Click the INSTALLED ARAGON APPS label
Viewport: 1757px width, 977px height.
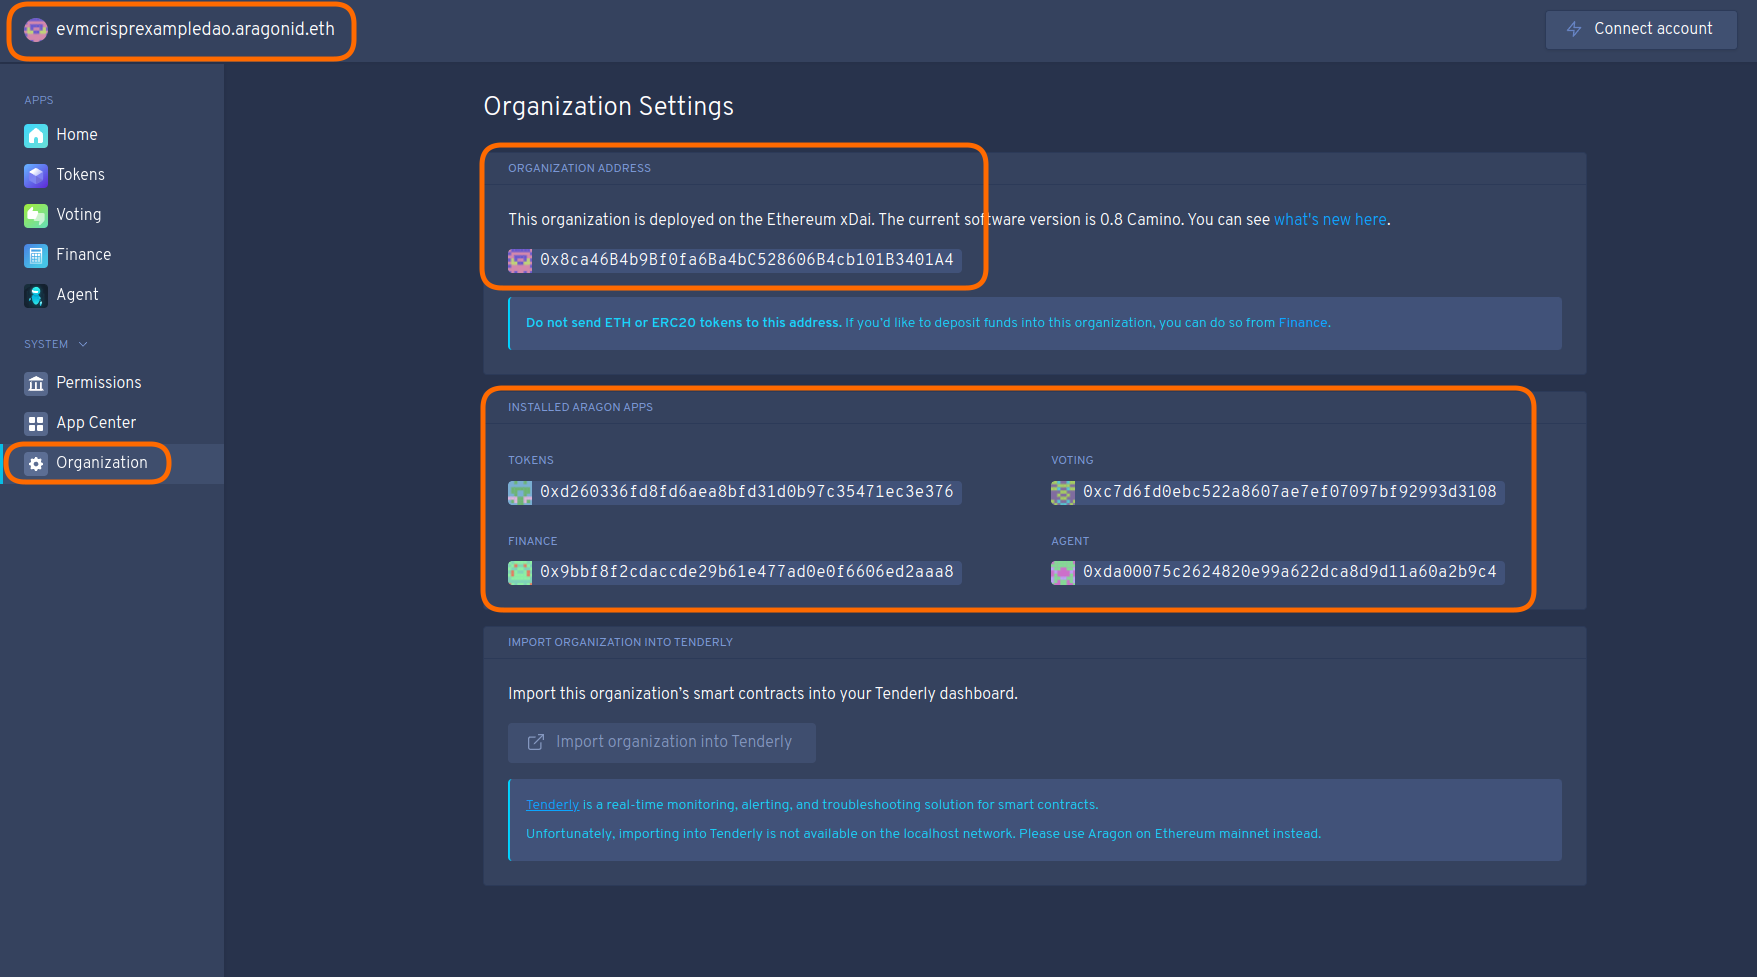pos(580,407)
